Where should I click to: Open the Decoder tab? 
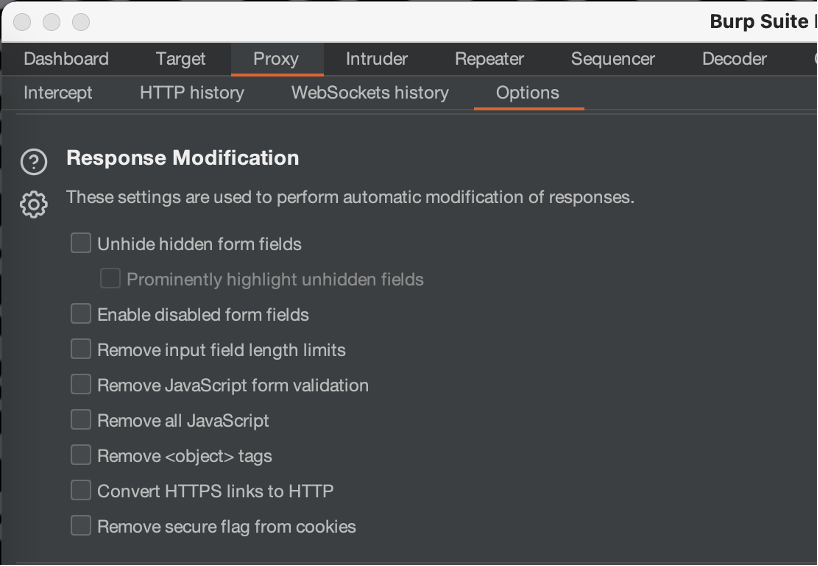click(x=735, y=59)
